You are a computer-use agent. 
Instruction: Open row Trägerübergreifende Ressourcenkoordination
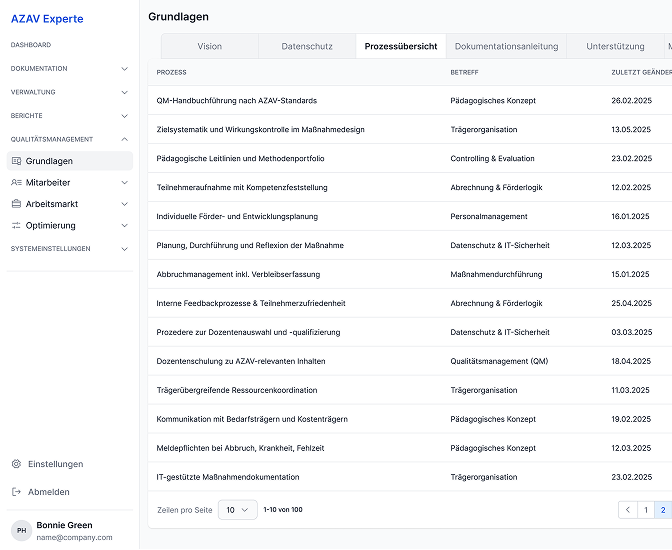tap(410, 390)
